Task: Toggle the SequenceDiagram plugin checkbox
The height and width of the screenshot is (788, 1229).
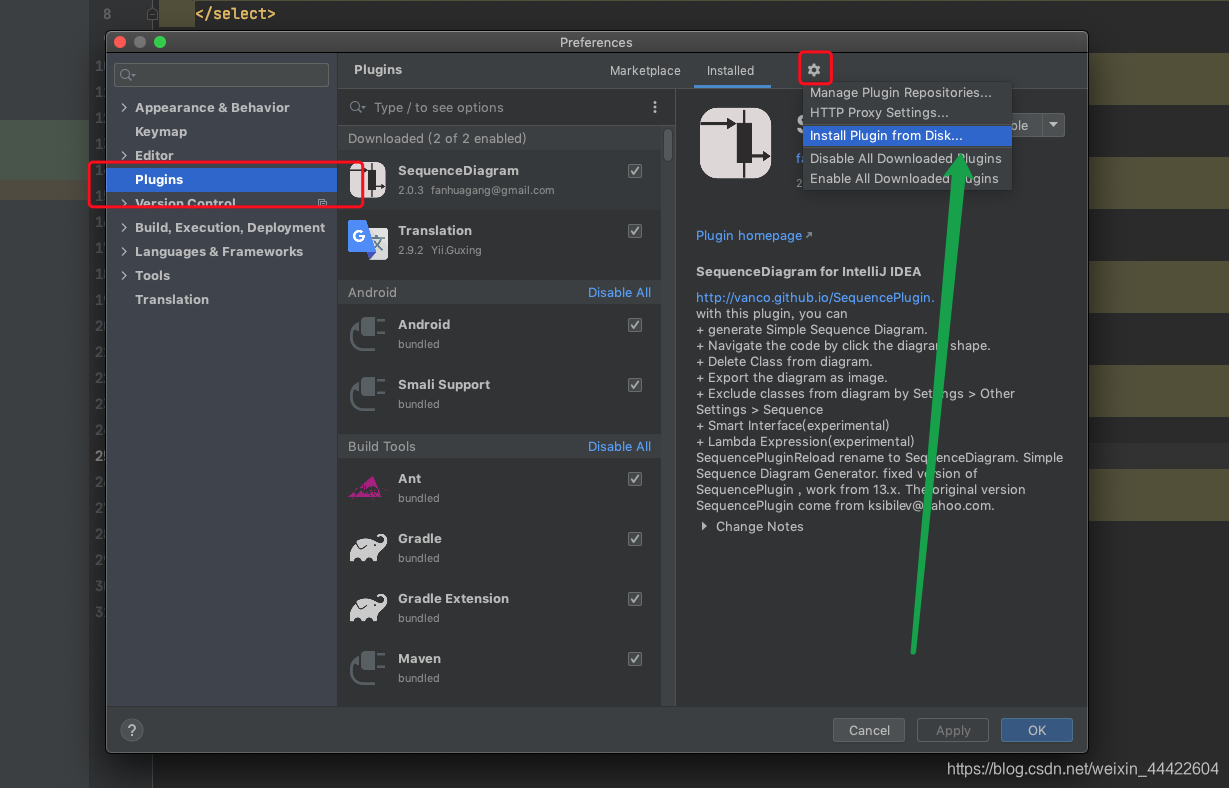Action: click(635, 171)
